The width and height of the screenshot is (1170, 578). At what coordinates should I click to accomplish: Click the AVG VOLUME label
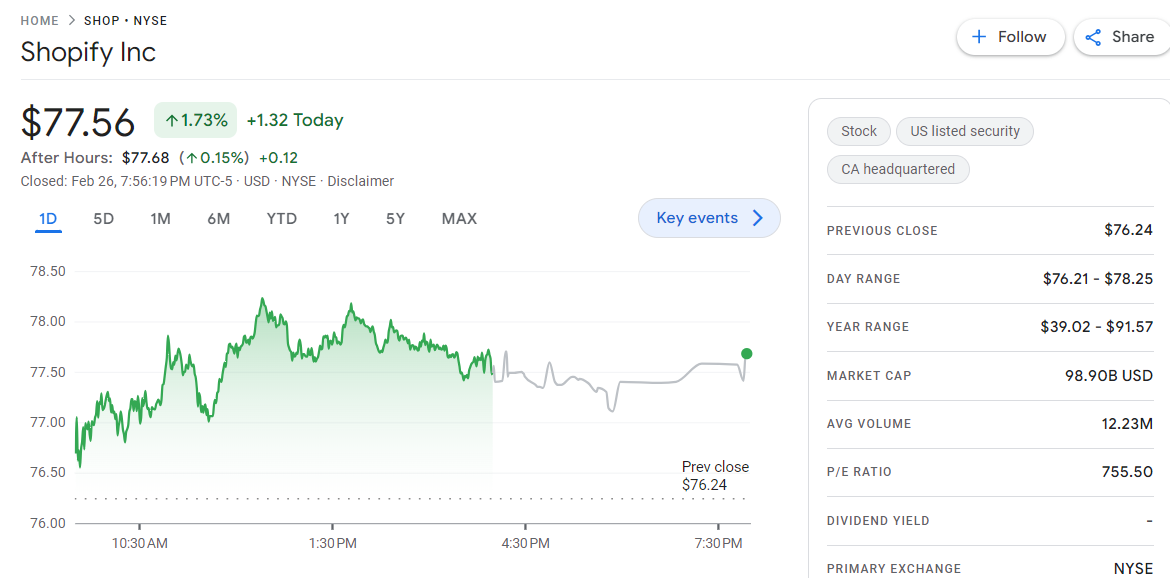(869, 424)
